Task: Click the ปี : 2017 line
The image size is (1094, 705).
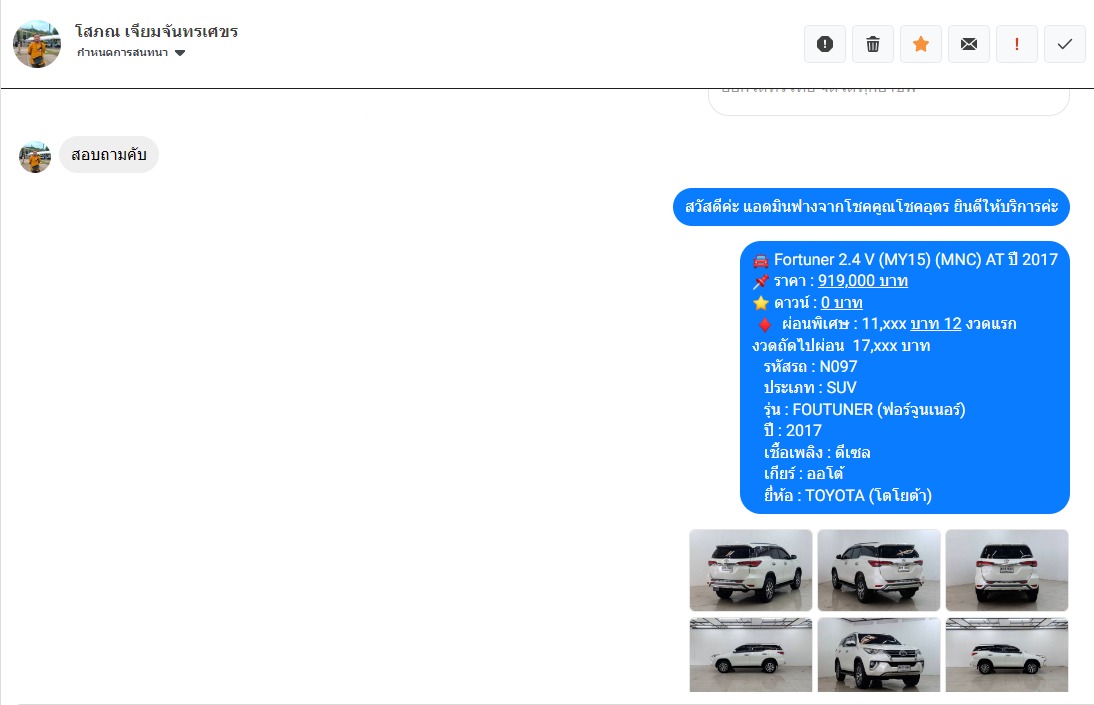Action: (793, 431)
